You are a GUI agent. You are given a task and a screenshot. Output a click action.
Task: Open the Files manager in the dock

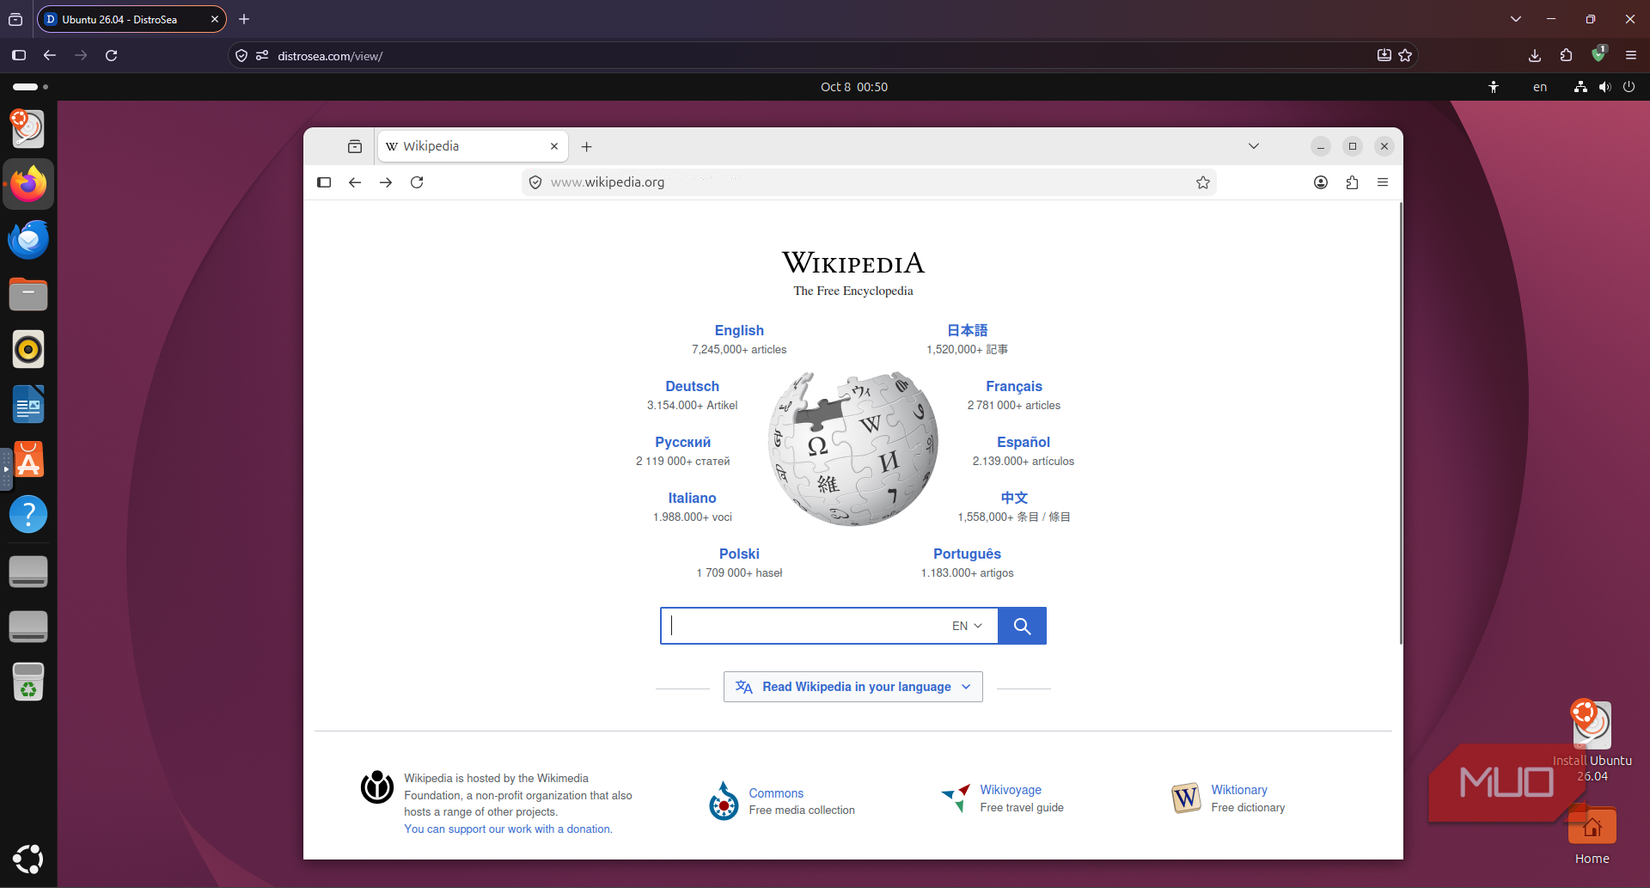[28, 295]
